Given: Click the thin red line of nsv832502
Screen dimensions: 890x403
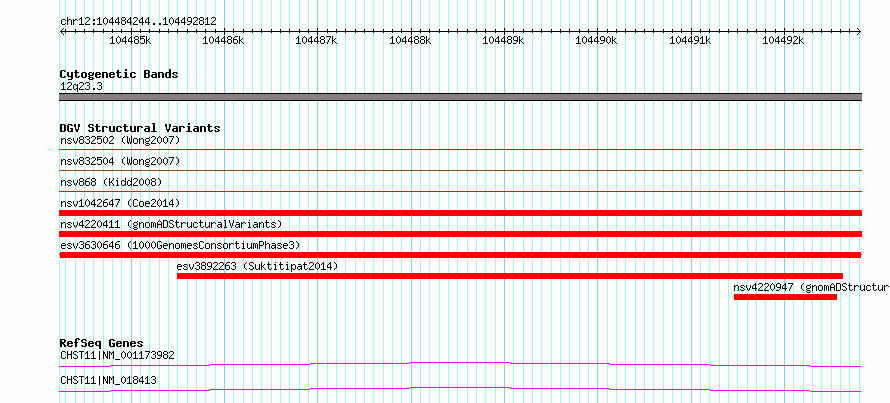Looking at the screenshot, I should point(461,149).
